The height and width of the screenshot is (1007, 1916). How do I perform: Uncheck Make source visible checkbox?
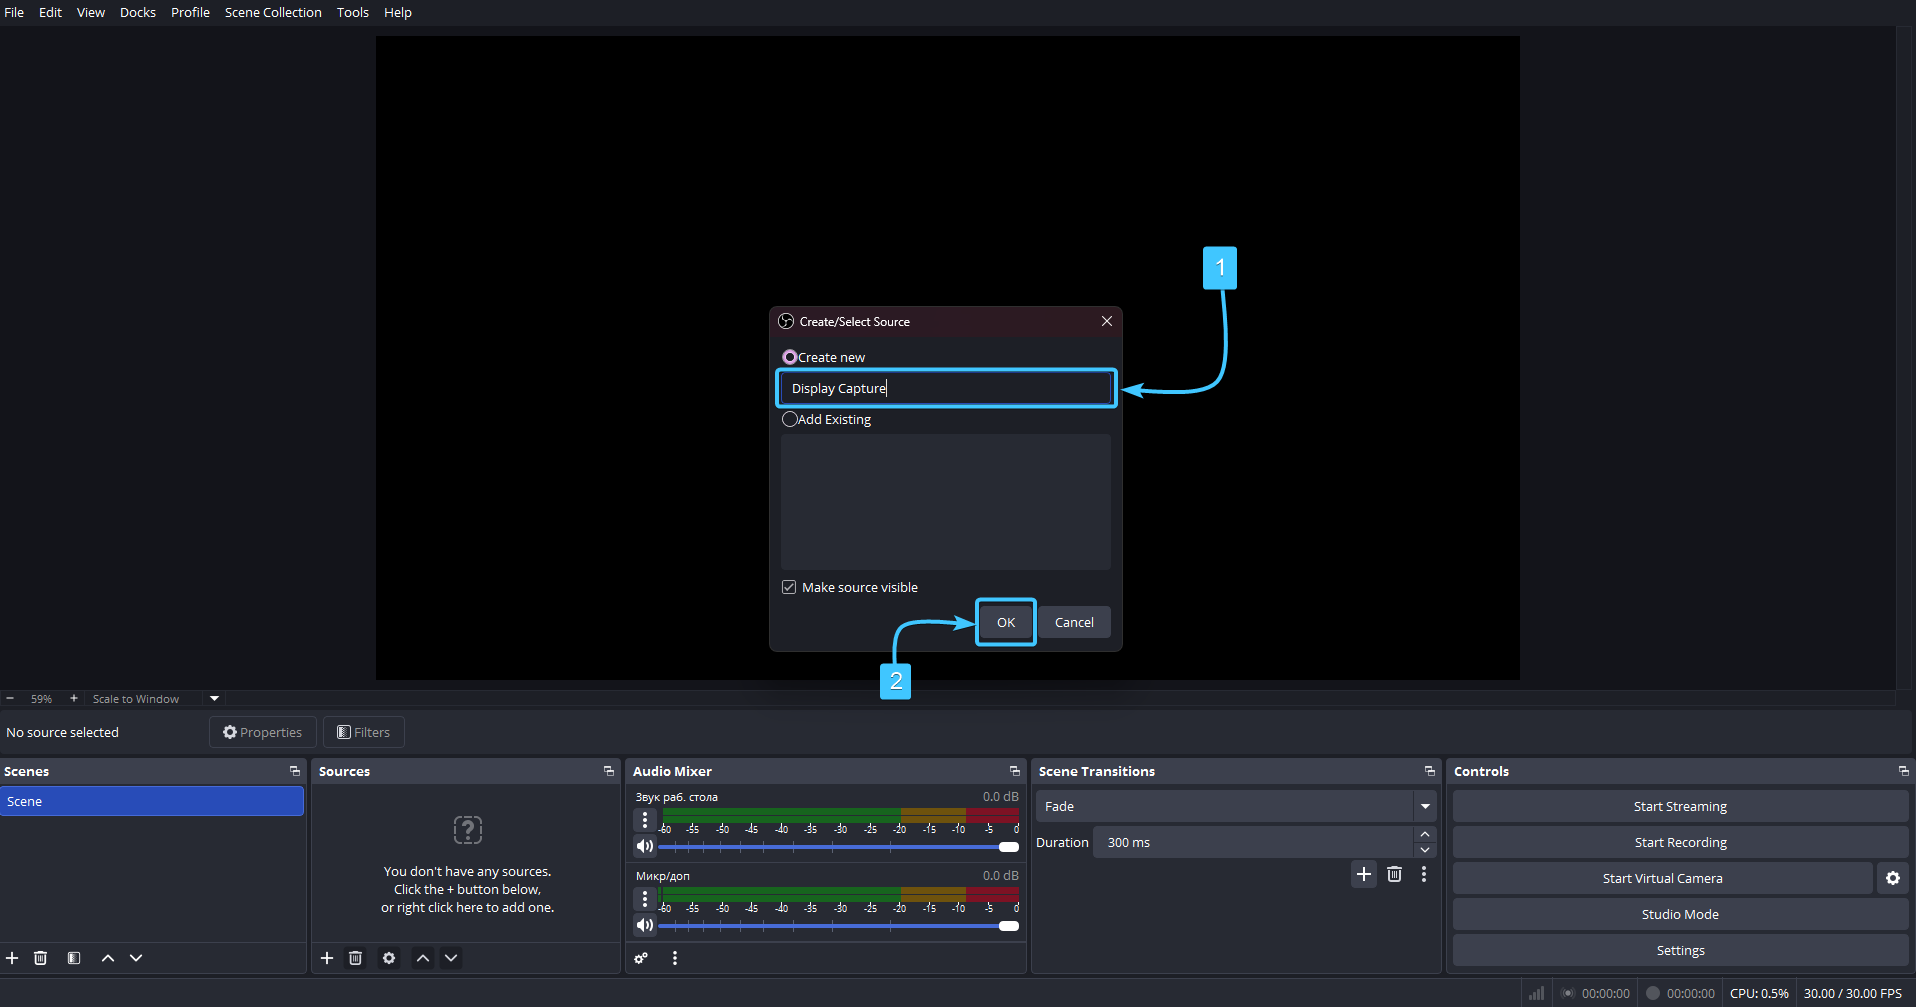point(789,587)
